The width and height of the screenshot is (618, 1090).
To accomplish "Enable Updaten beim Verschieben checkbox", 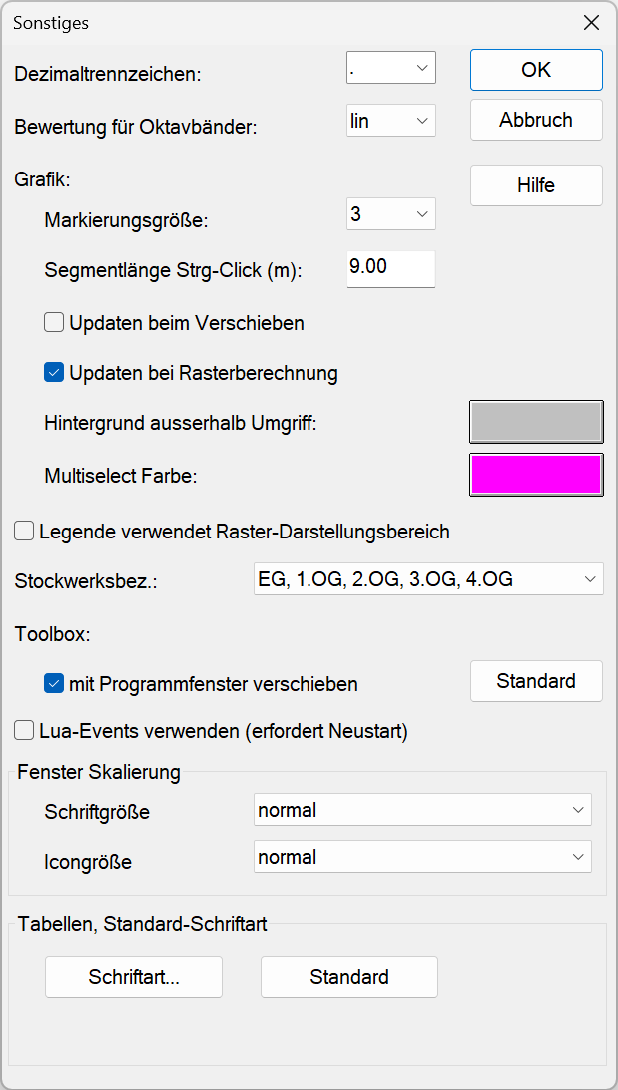I will 54,323.
